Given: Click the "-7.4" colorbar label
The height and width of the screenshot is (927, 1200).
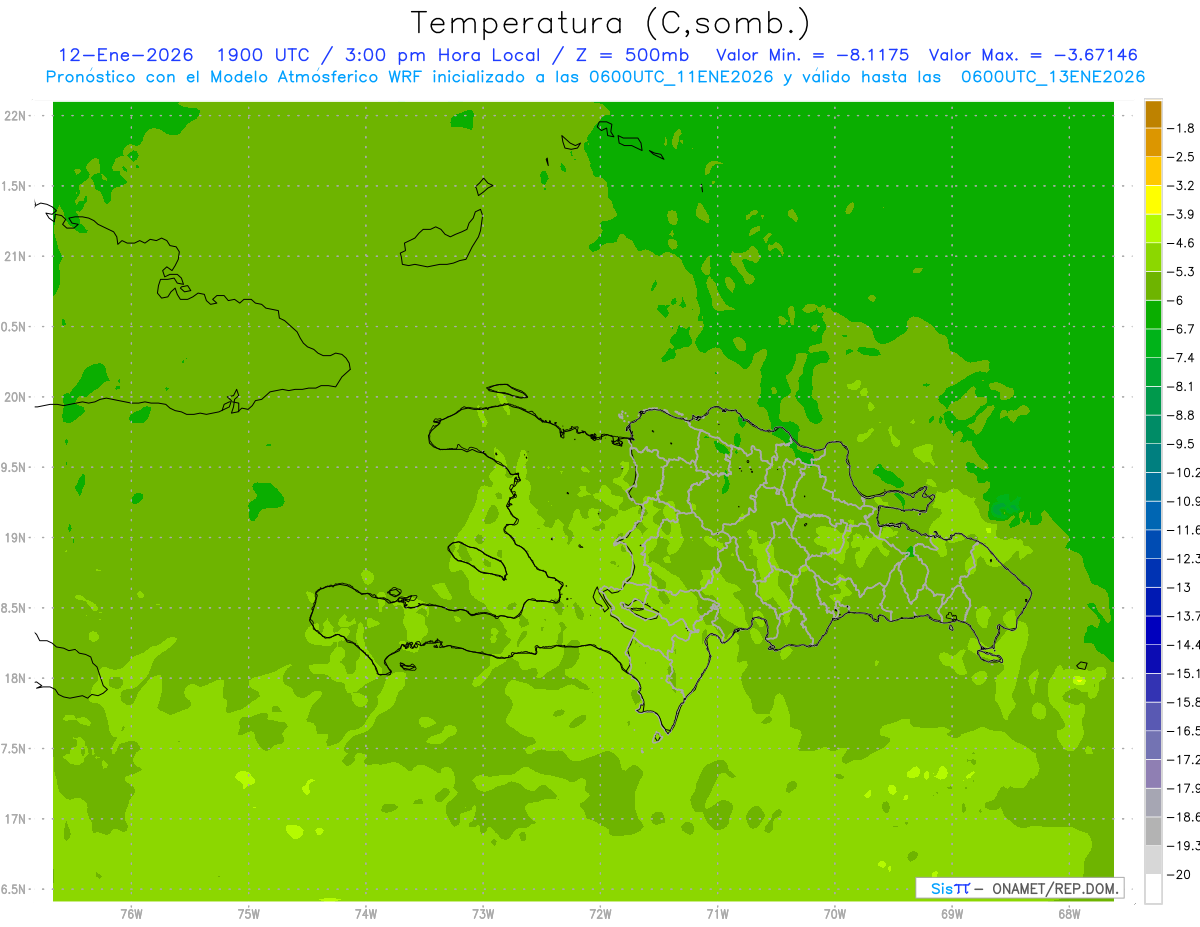Looking at the screenshot, I should (1180, 357).
